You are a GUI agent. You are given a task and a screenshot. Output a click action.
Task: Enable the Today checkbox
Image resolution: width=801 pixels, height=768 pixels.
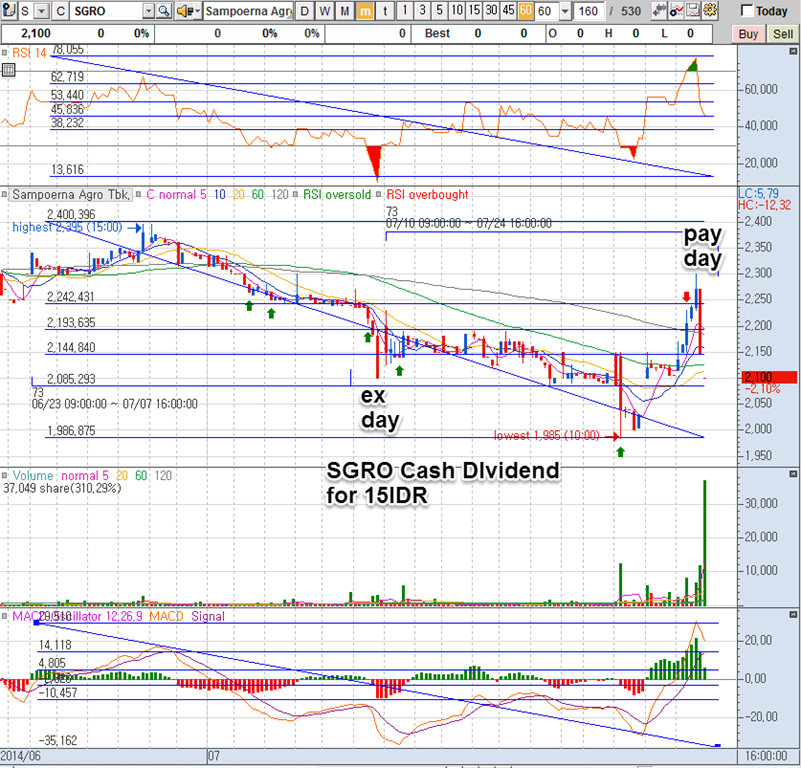747,11
